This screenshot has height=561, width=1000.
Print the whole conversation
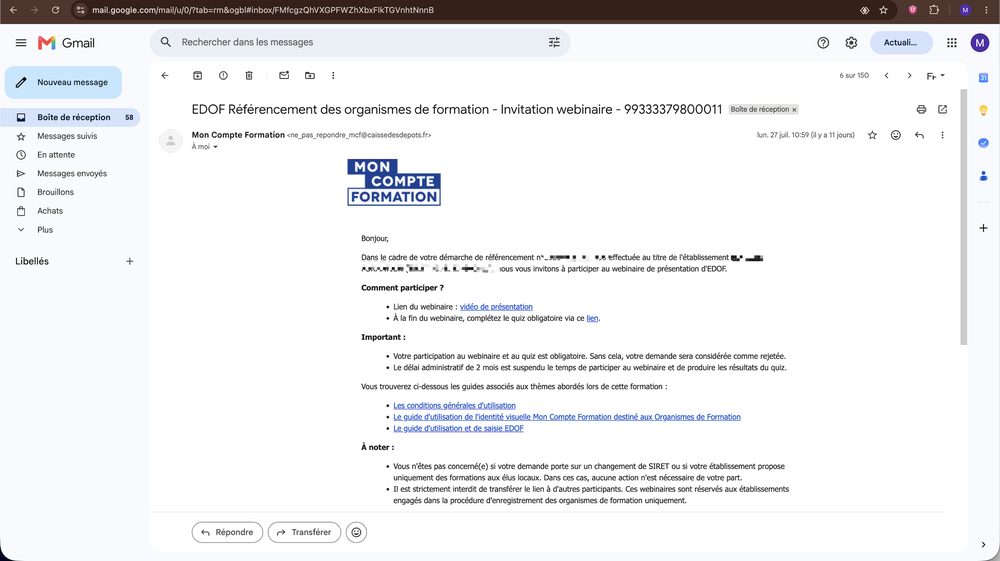pyautogui.click(x=921, y=110)
